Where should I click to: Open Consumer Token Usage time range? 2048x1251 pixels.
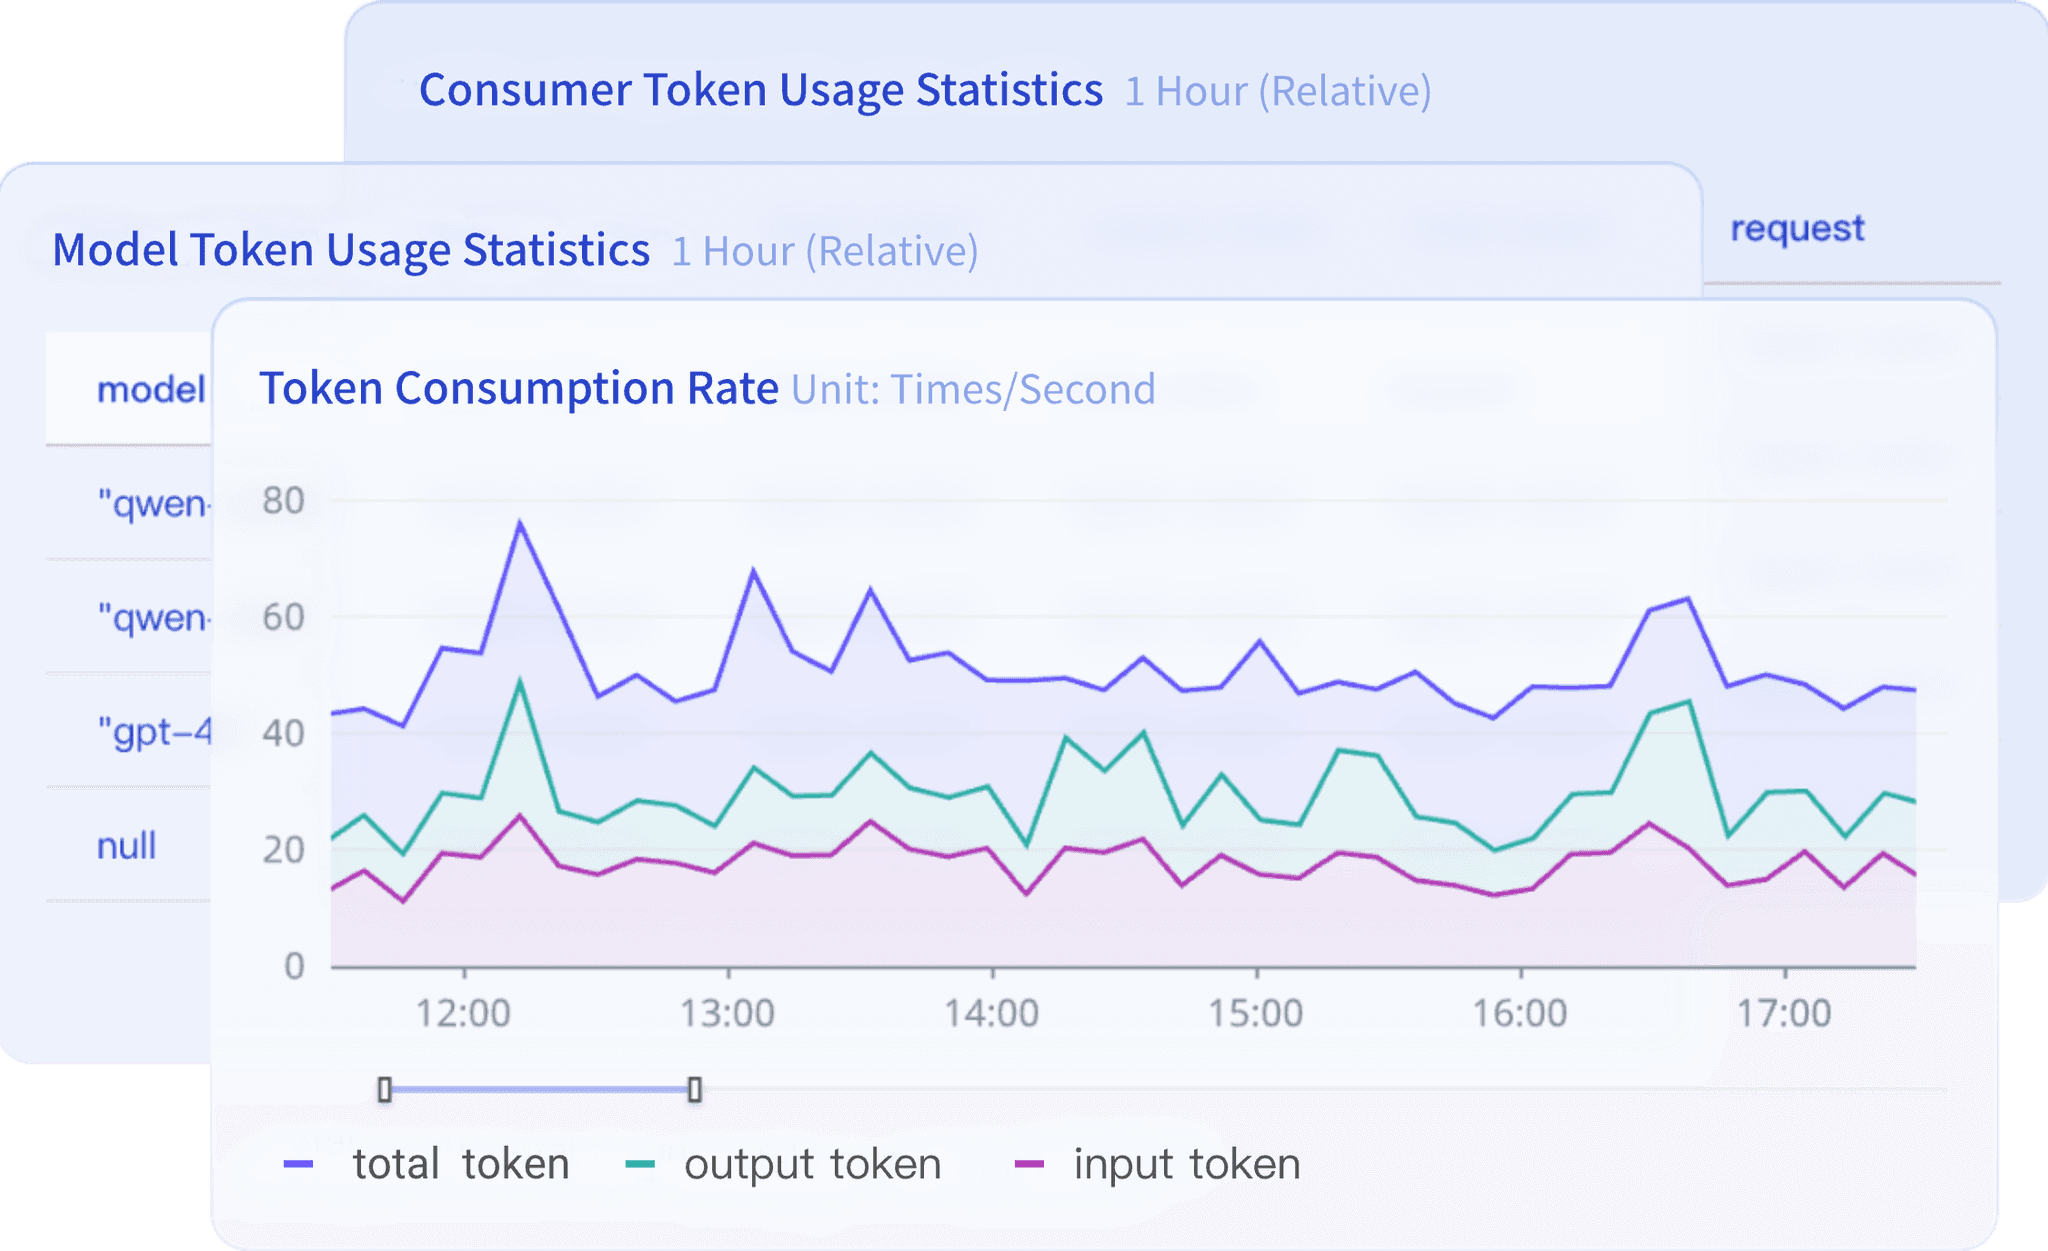click(1277, 92)
